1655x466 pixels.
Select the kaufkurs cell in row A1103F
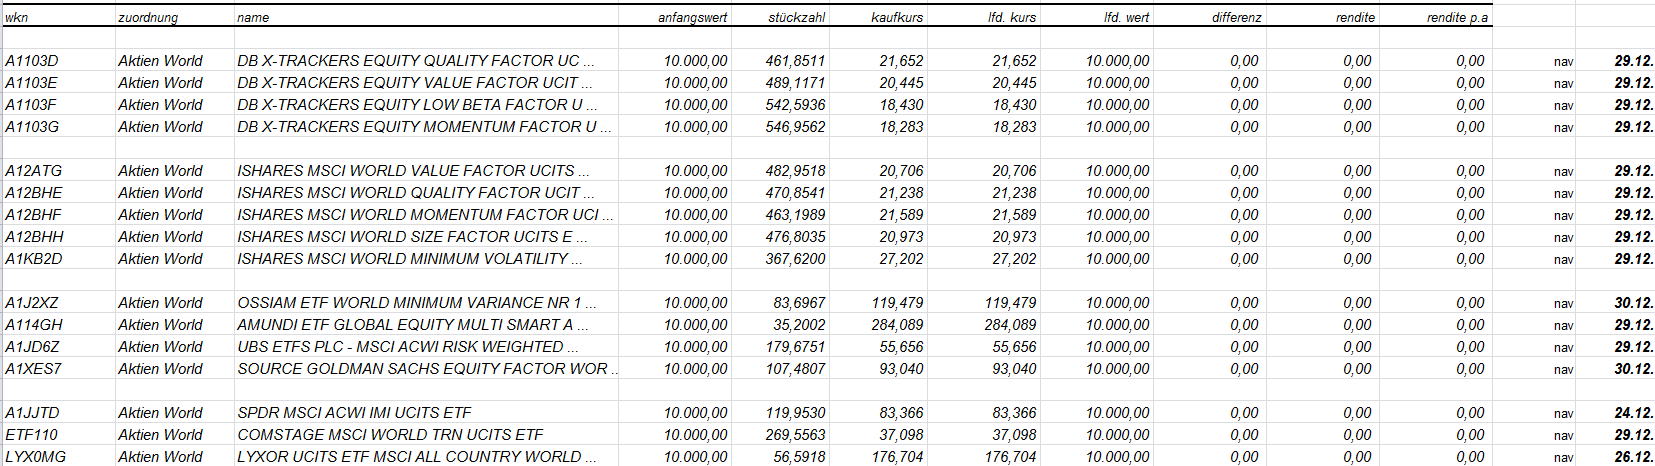pos(901,105)
